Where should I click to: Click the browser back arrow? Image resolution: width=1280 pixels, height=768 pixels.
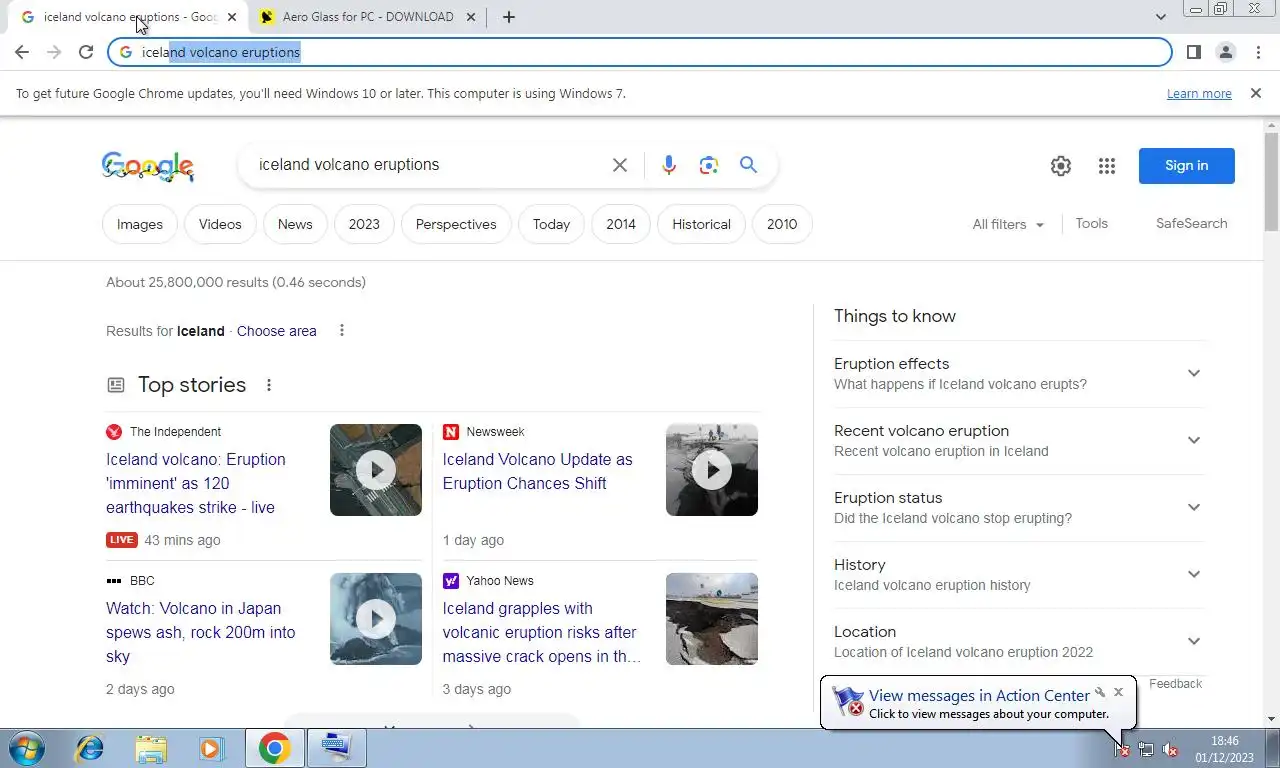pyautogui.click(x=22, y=52)
